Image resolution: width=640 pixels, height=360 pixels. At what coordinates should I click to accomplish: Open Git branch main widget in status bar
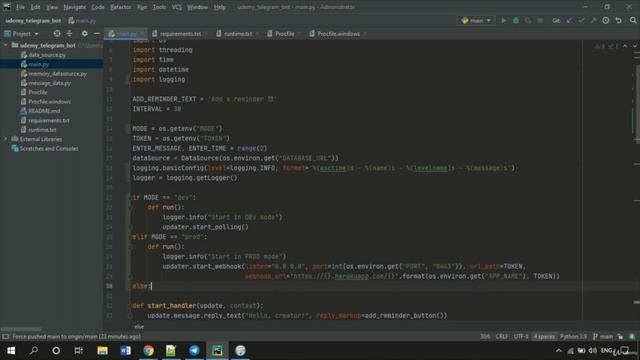pos(603,337)
